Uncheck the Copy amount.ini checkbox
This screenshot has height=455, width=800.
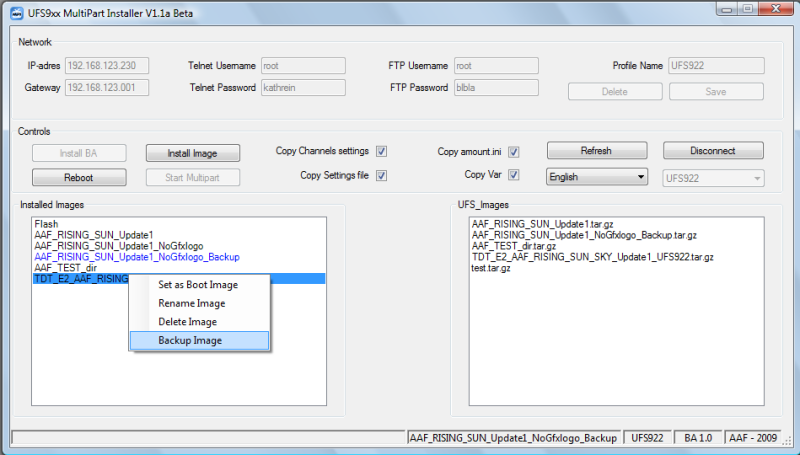pyautogui.click(x=514, y=152)
